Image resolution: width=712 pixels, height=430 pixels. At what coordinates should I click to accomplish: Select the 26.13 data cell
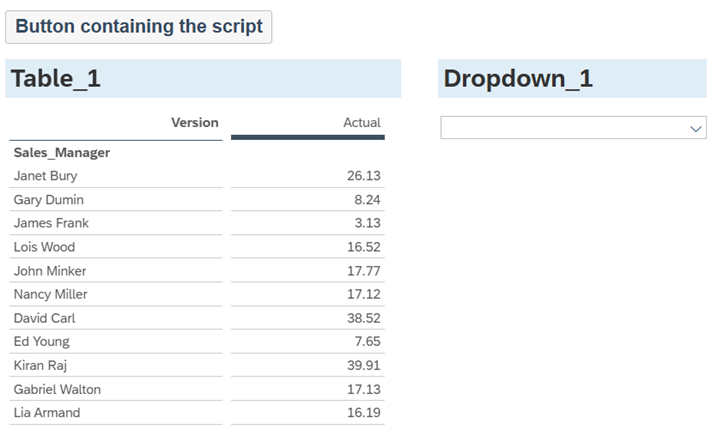pyautogui.click(x=362, y=176)
